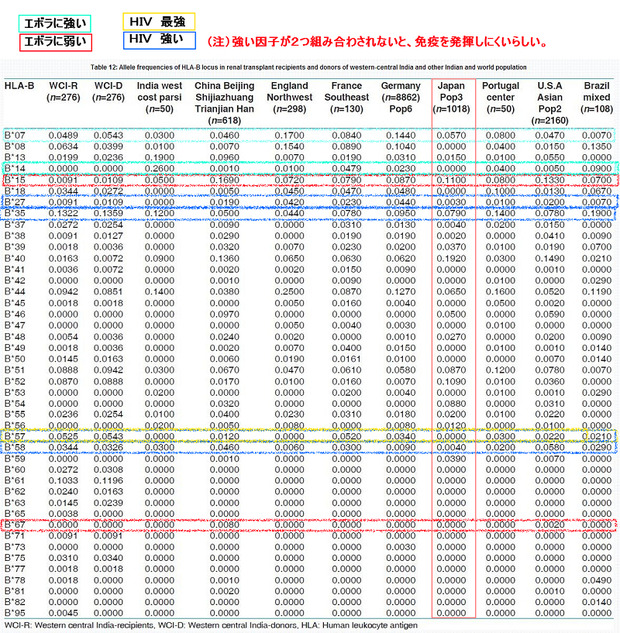Select the 'Brazil mixed' column header
Screen dimensions: 620x633
pos(597,97)
